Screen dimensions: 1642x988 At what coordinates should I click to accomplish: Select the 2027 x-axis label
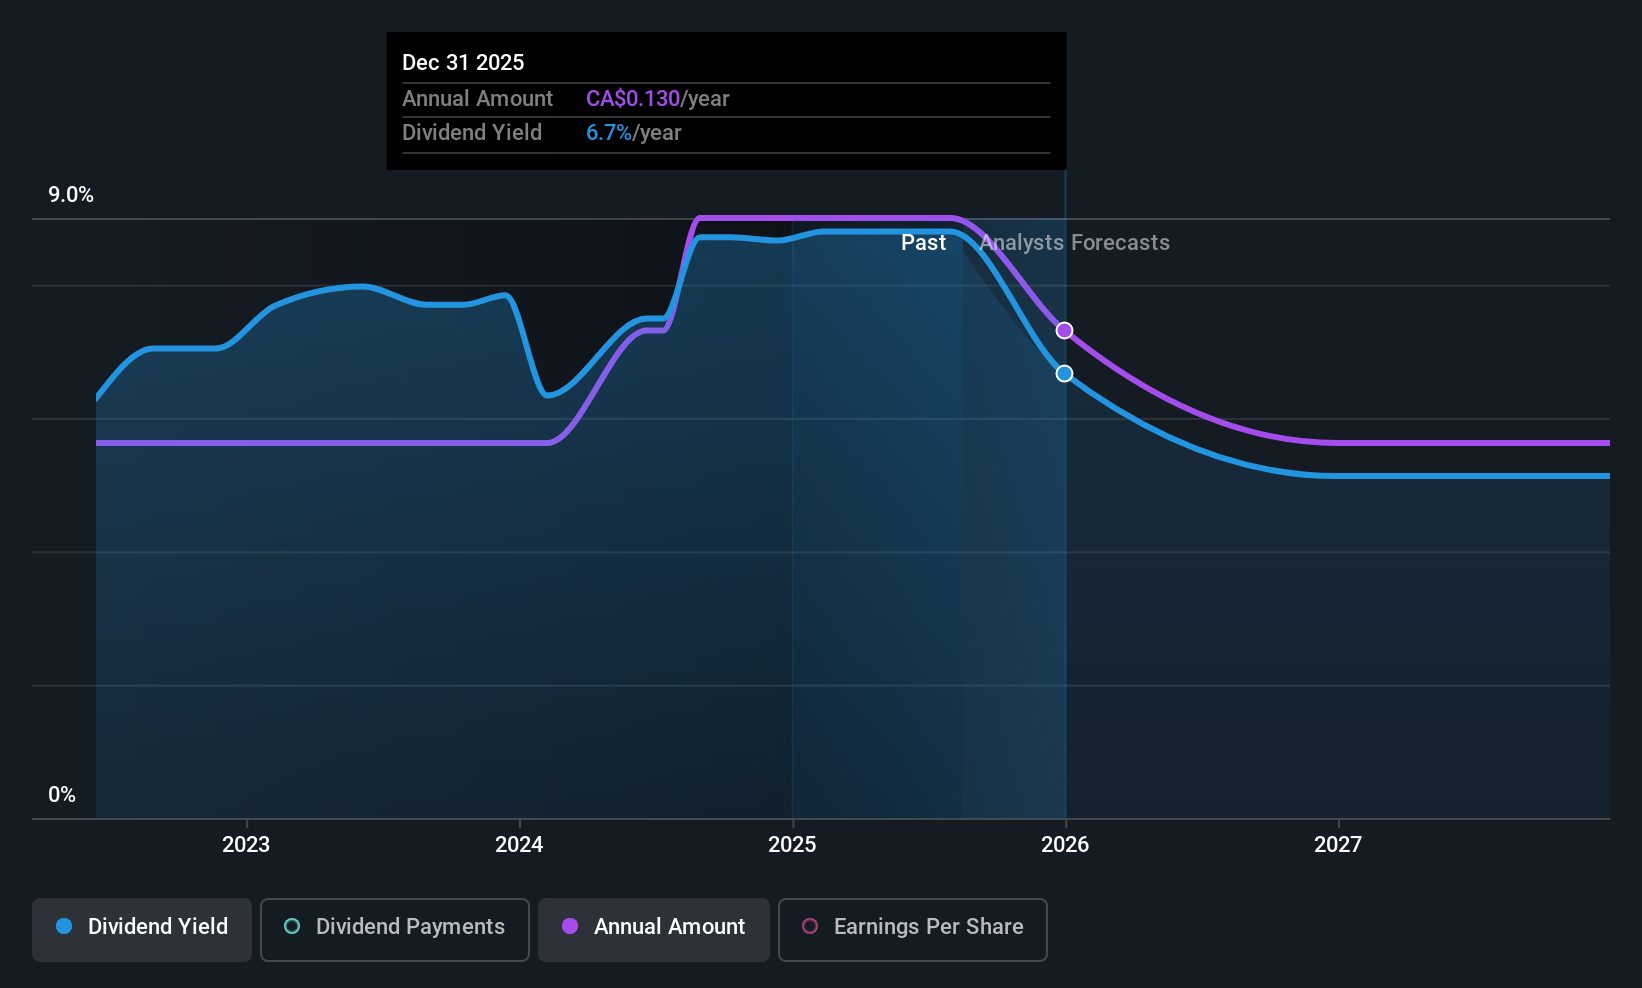point(1338,845)
